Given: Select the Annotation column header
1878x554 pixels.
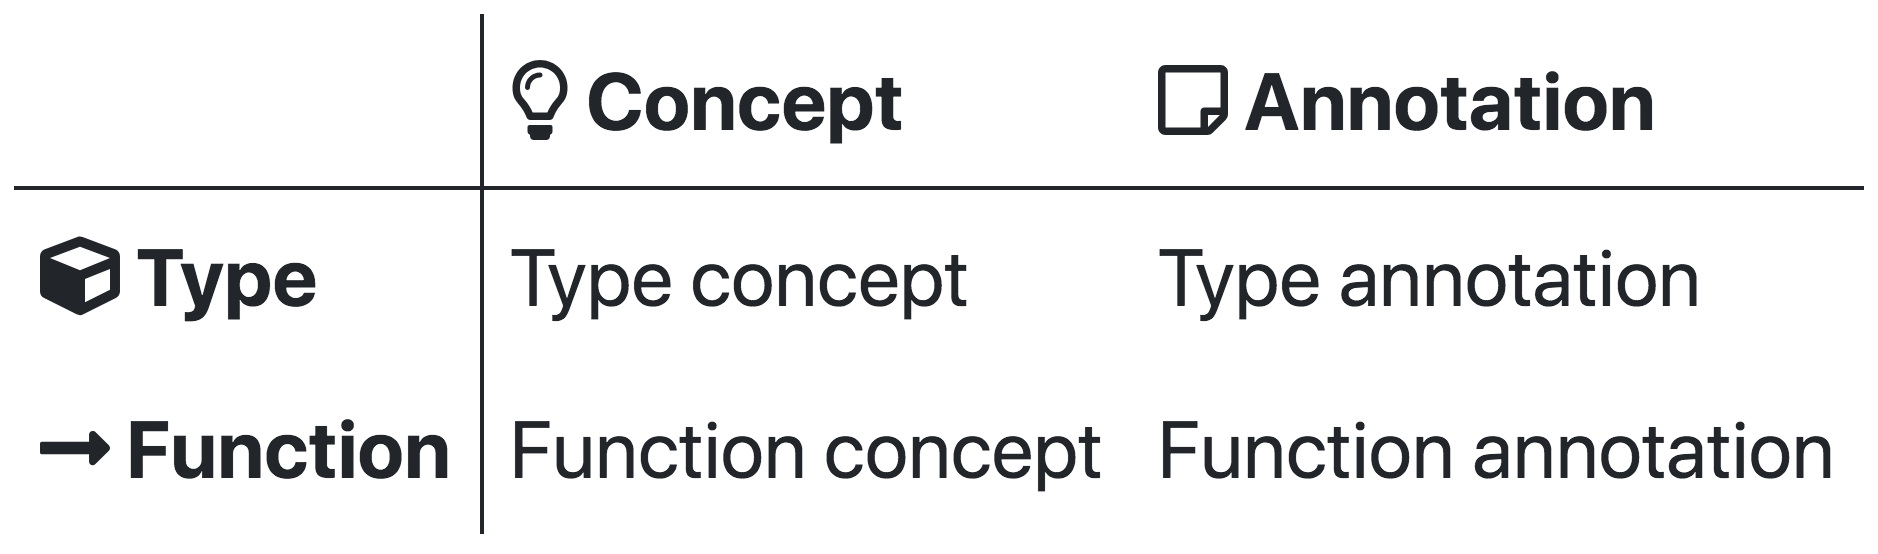Looking at the screenshot, I should (1406, 102).
